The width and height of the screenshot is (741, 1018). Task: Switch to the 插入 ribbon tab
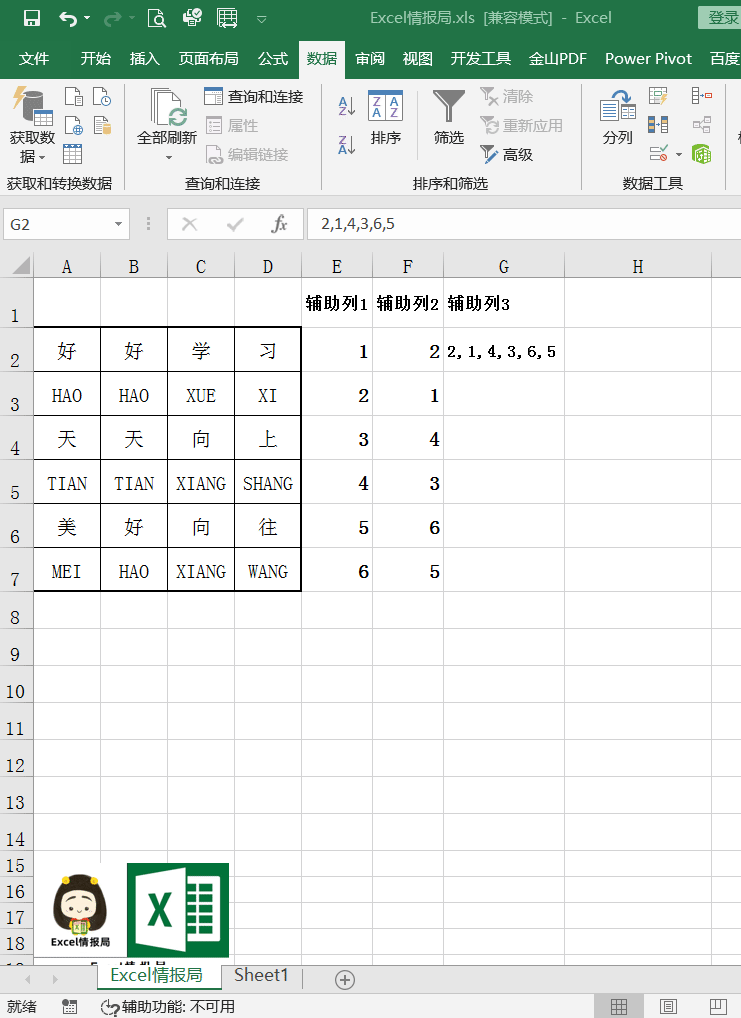(145, 59)
